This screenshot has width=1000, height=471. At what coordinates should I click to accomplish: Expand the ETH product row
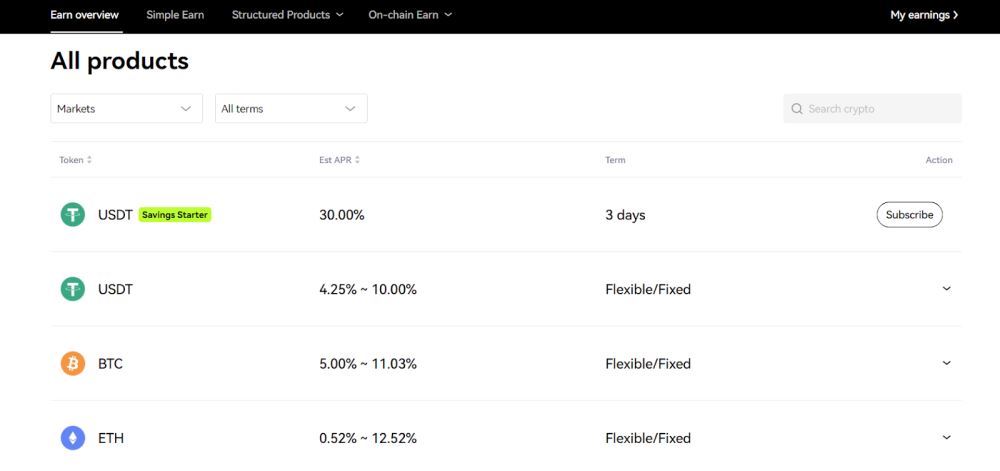946,437
